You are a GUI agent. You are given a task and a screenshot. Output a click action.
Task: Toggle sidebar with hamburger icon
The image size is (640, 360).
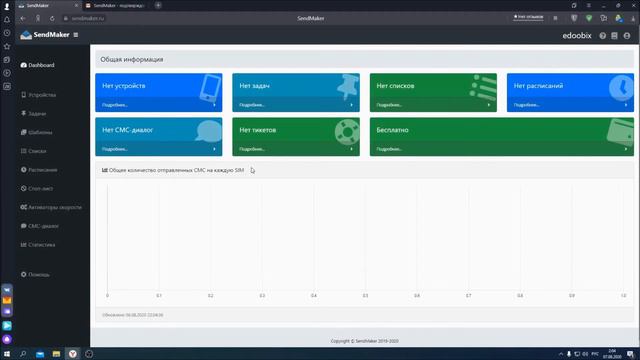[x=76, y=35]
